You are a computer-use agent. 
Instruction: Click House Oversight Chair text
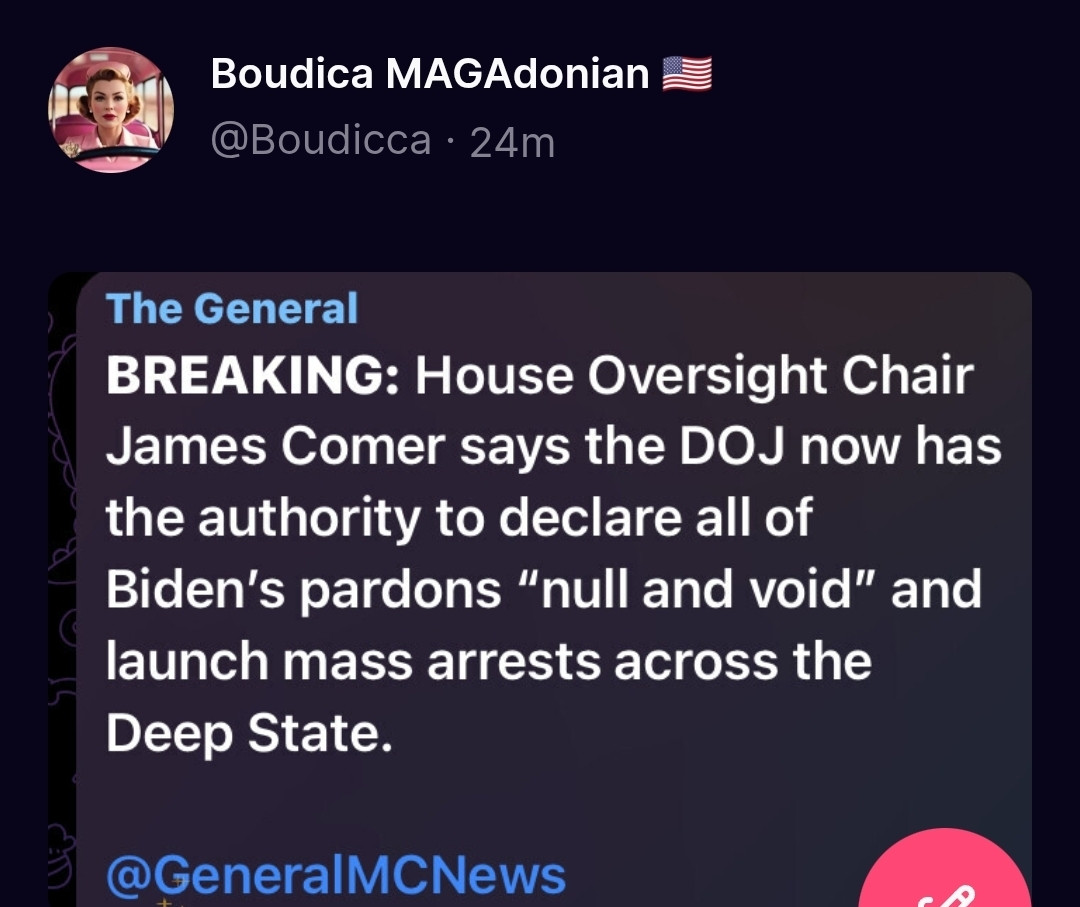pyautogui.click(x=694, y=376)
